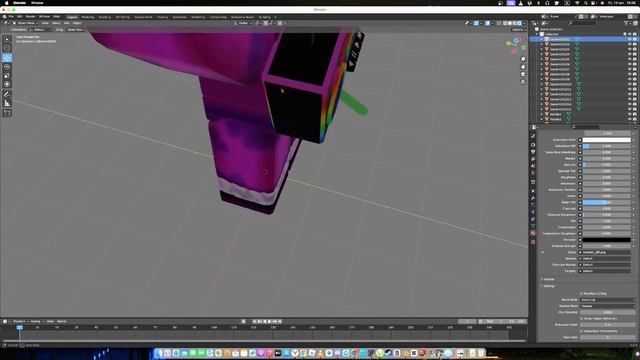640x360 pixels.
Task: Click Options button in viewport header
Action: pyautogui.click(x=518, y=30)
